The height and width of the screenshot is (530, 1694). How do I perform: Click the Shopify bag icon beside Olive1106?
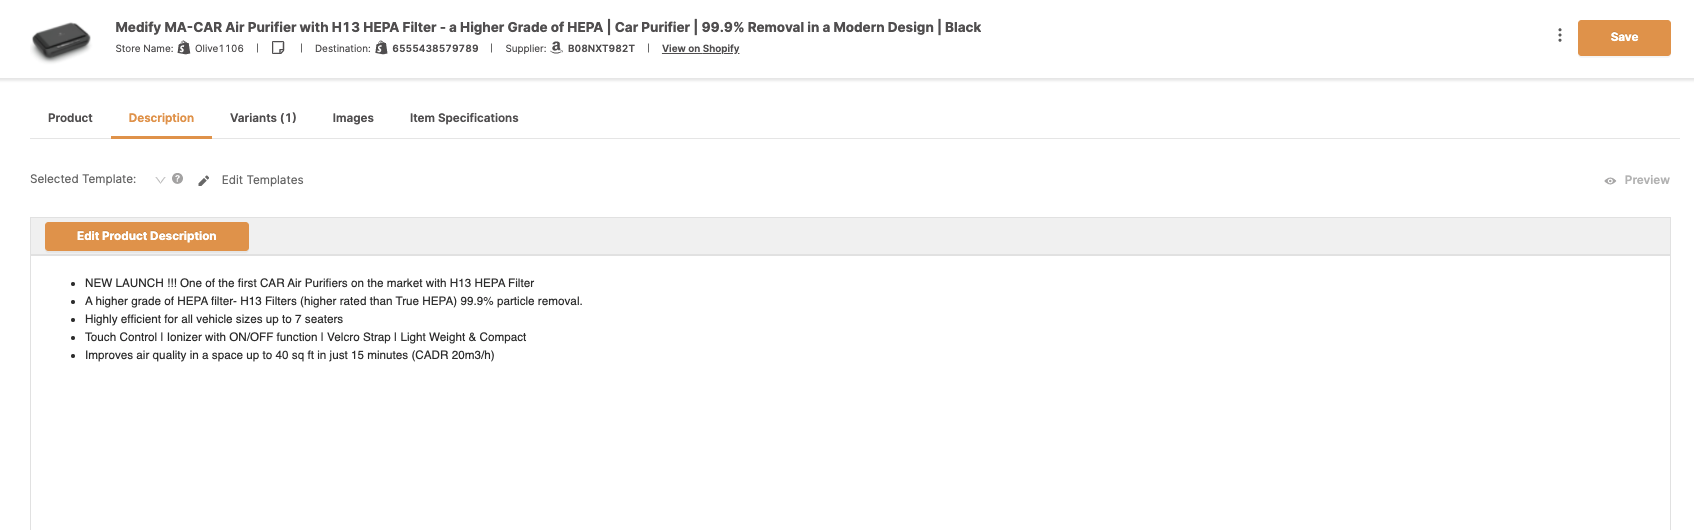(183, 48)
